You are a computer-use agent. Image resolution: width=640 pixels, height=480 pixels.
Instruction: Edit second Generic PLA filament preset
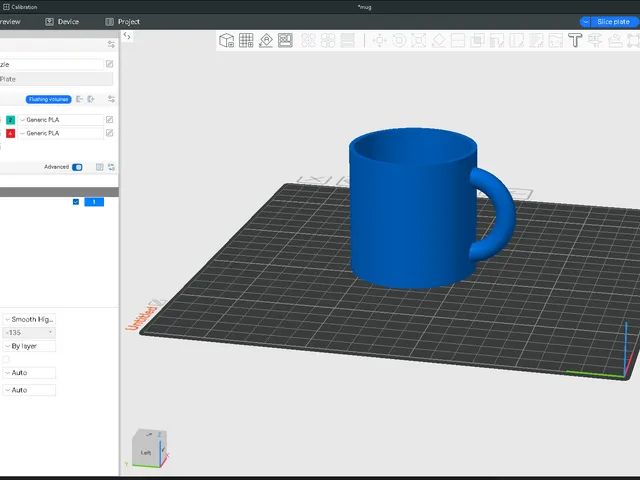(109, 133)
